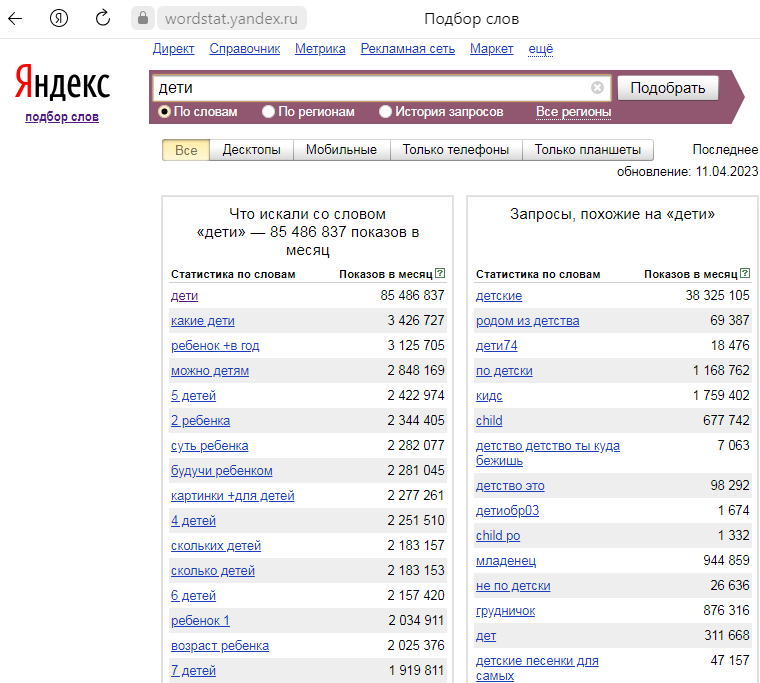Open the 'детство детство ты куда бежишь' link
Viewport: 760px width, 683px height.
coord(548,453)
